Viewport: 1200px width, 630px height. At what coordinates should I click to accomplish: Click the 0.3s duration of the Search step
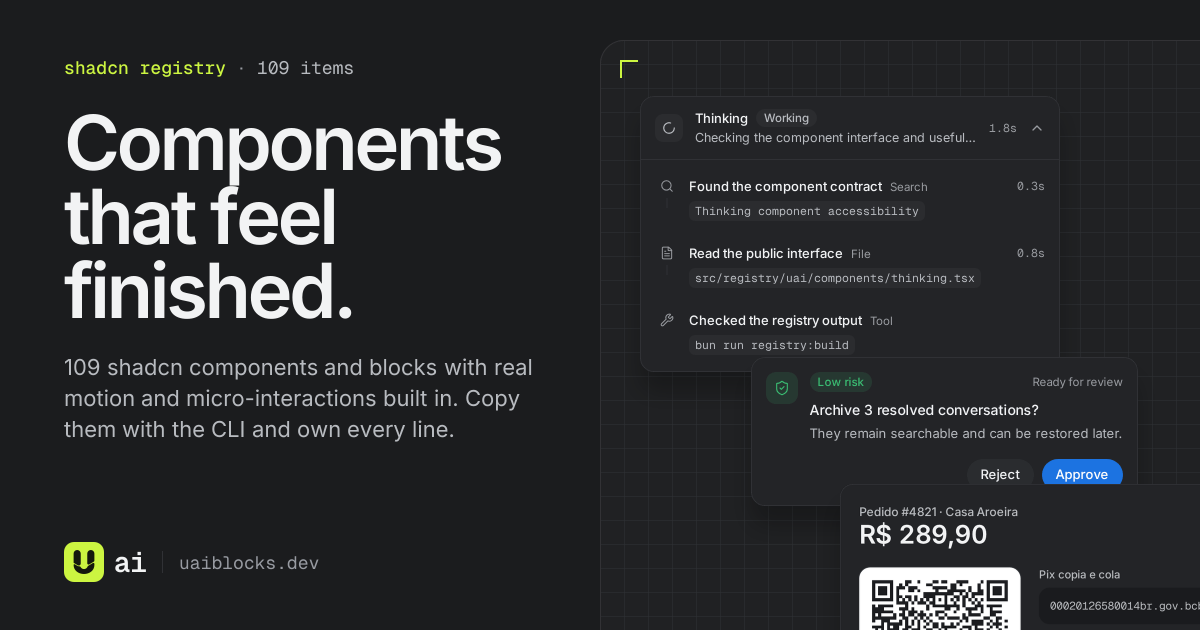(1031, 186)
